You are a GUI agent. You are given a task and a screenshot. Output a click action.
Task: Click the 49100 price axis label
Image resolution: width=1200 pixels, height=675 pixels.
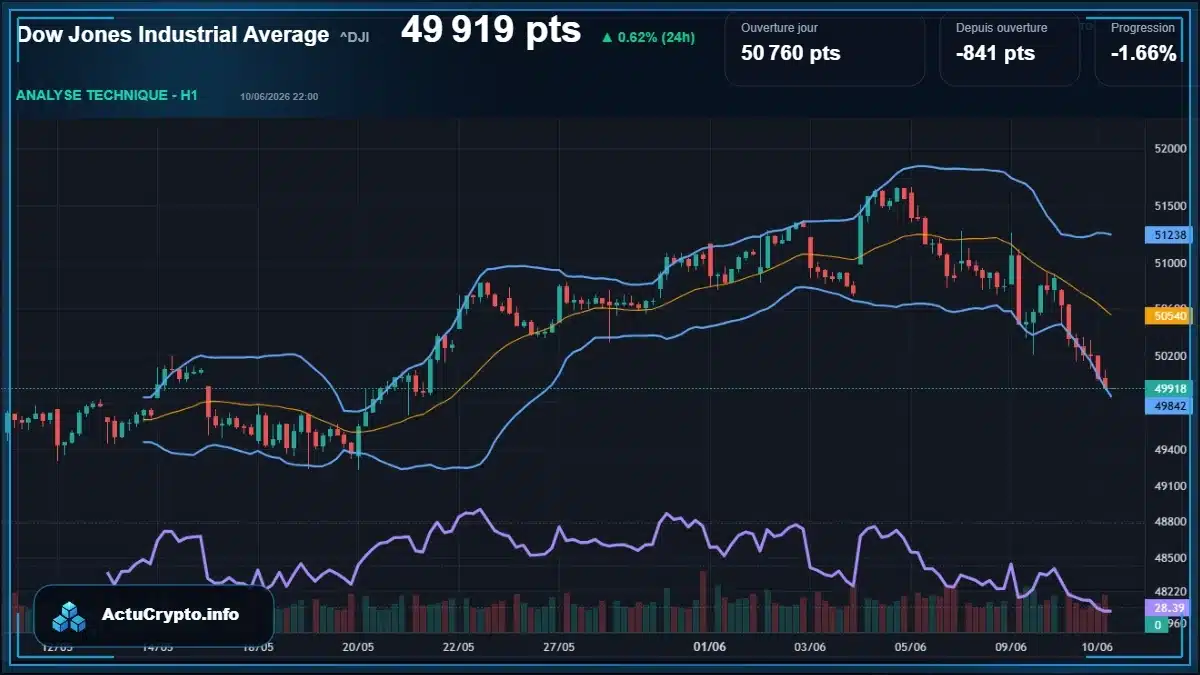tap(1170, 486)
